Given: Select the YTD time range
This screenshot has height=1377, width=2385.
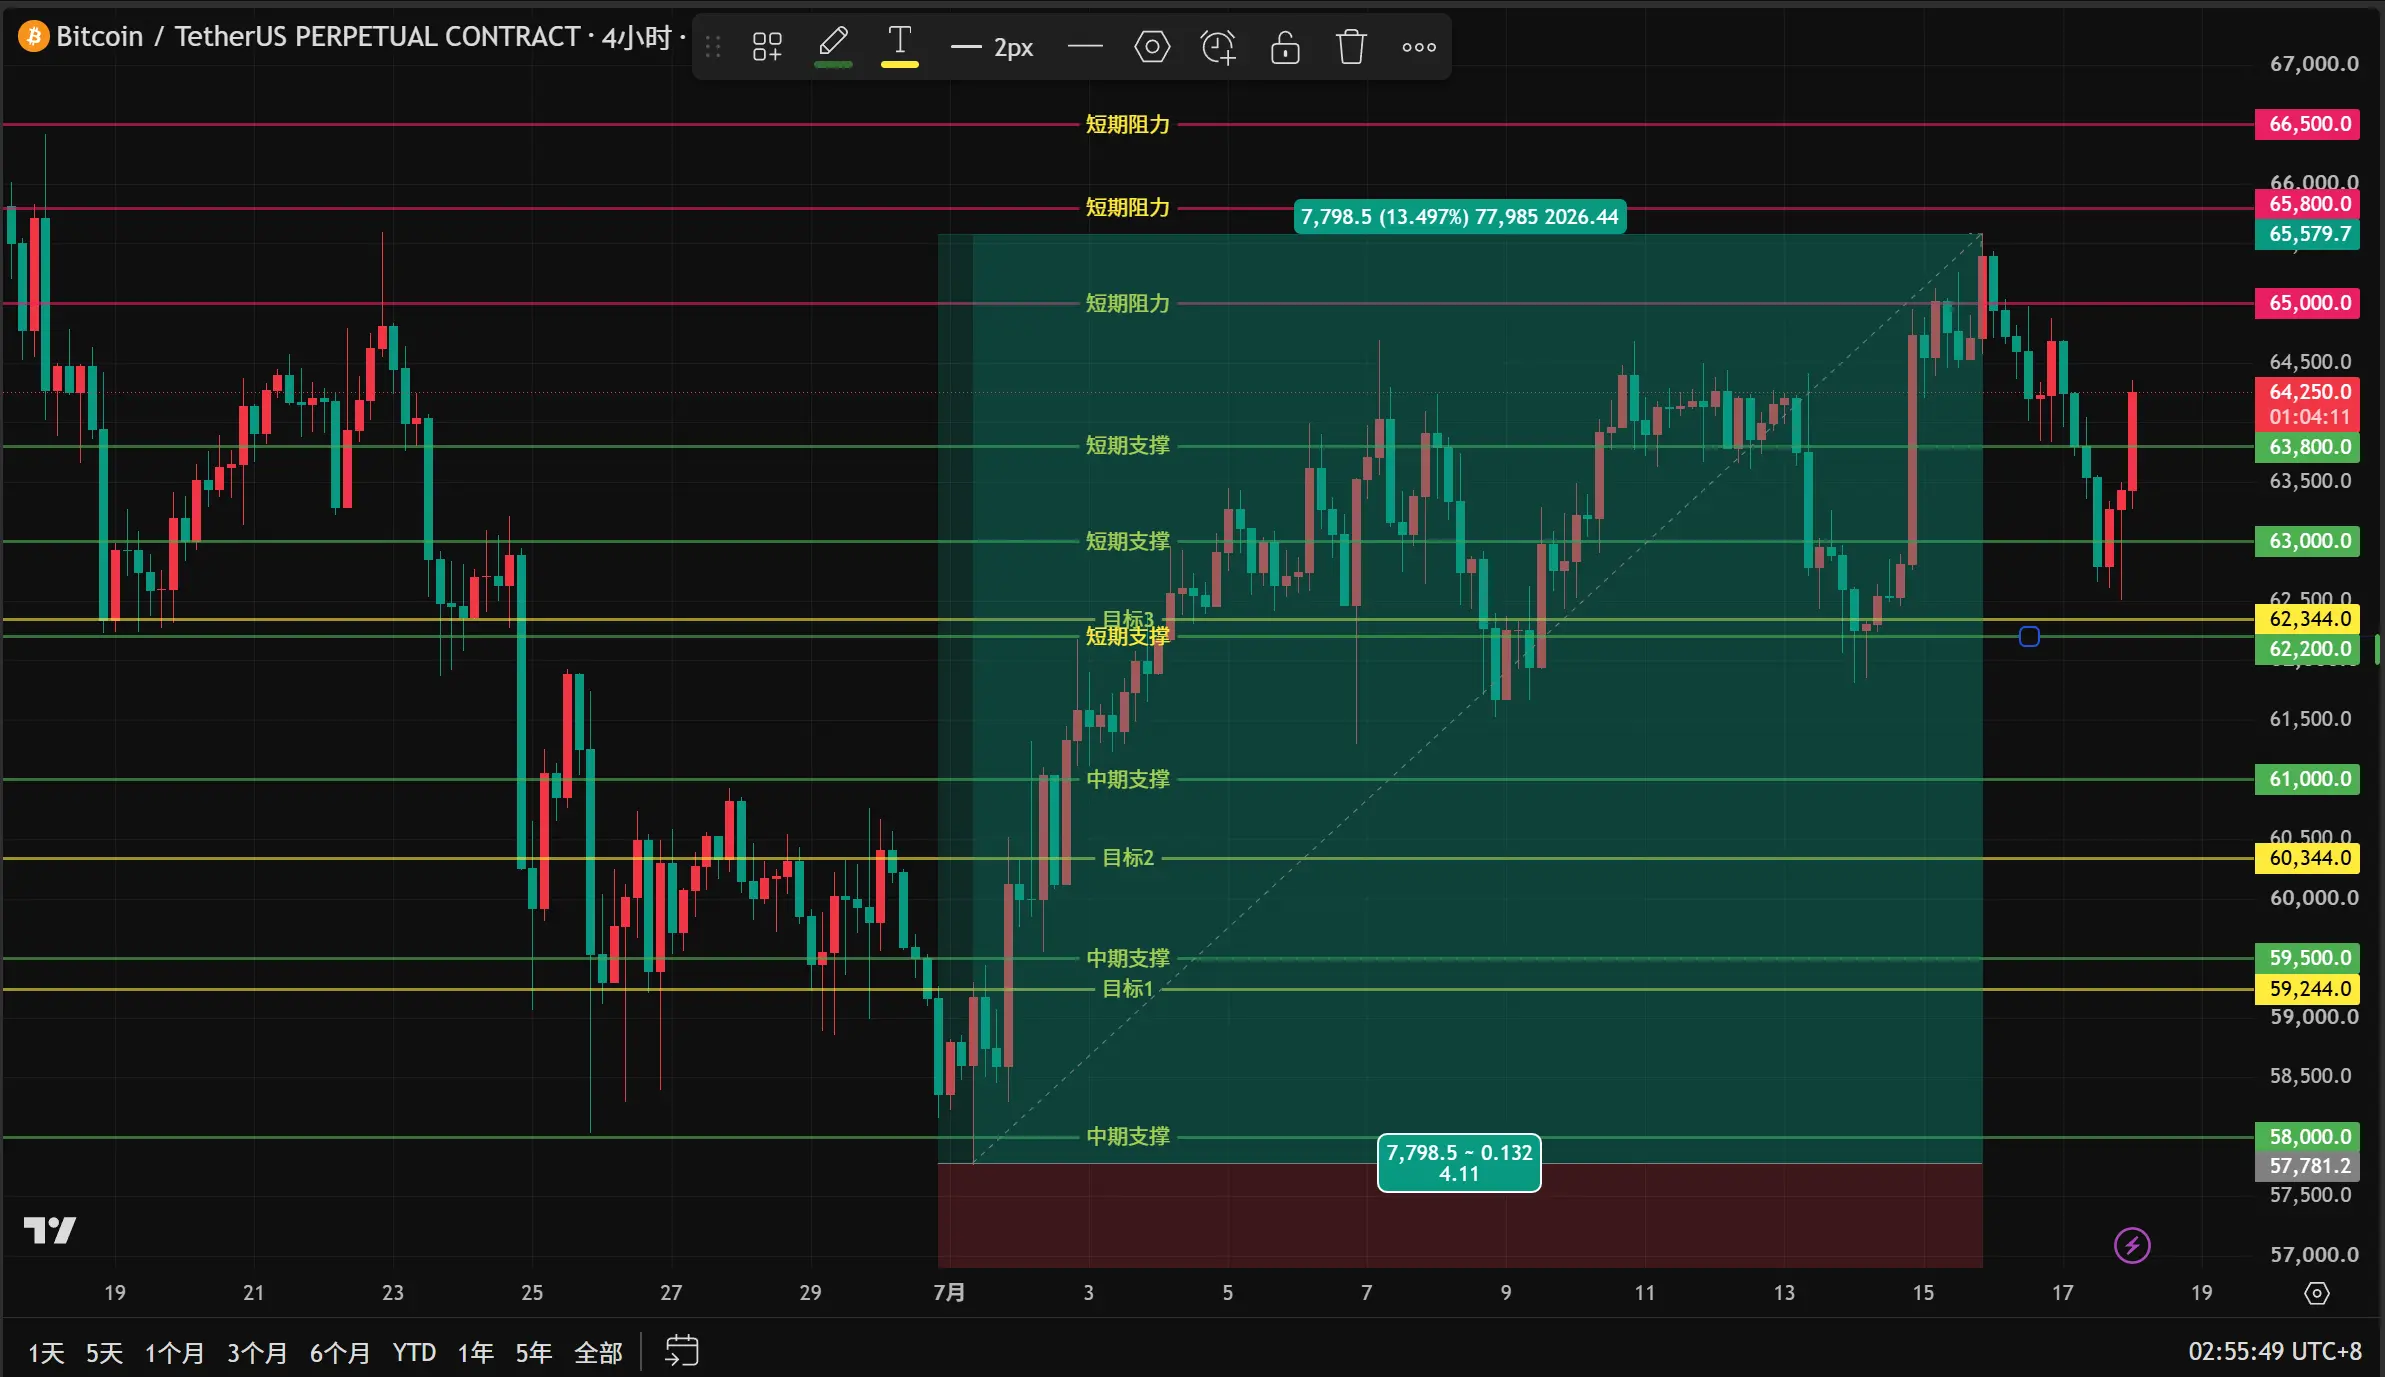Looking at the screenshot, I should pyautogui.click(x=414, y=1353).
